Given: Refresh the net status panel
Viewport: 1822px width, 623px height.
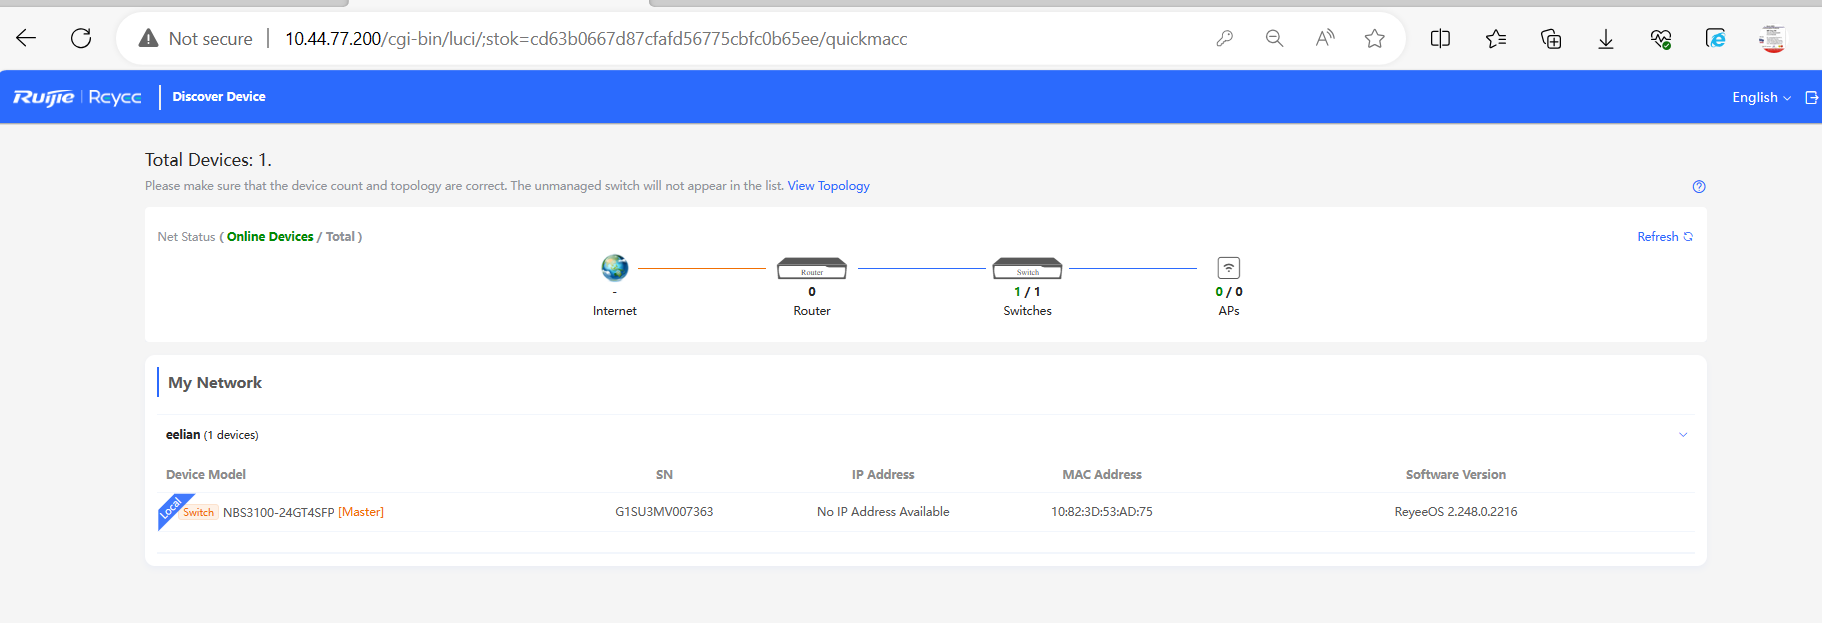Looking at the screenshot, I should coord(1664,237).
